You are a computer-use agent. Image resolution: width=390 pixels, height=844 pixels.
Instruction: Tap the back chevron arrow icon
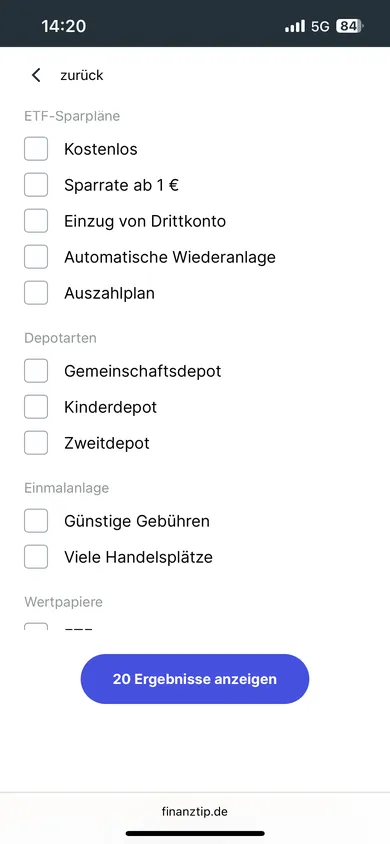(36, 75)
